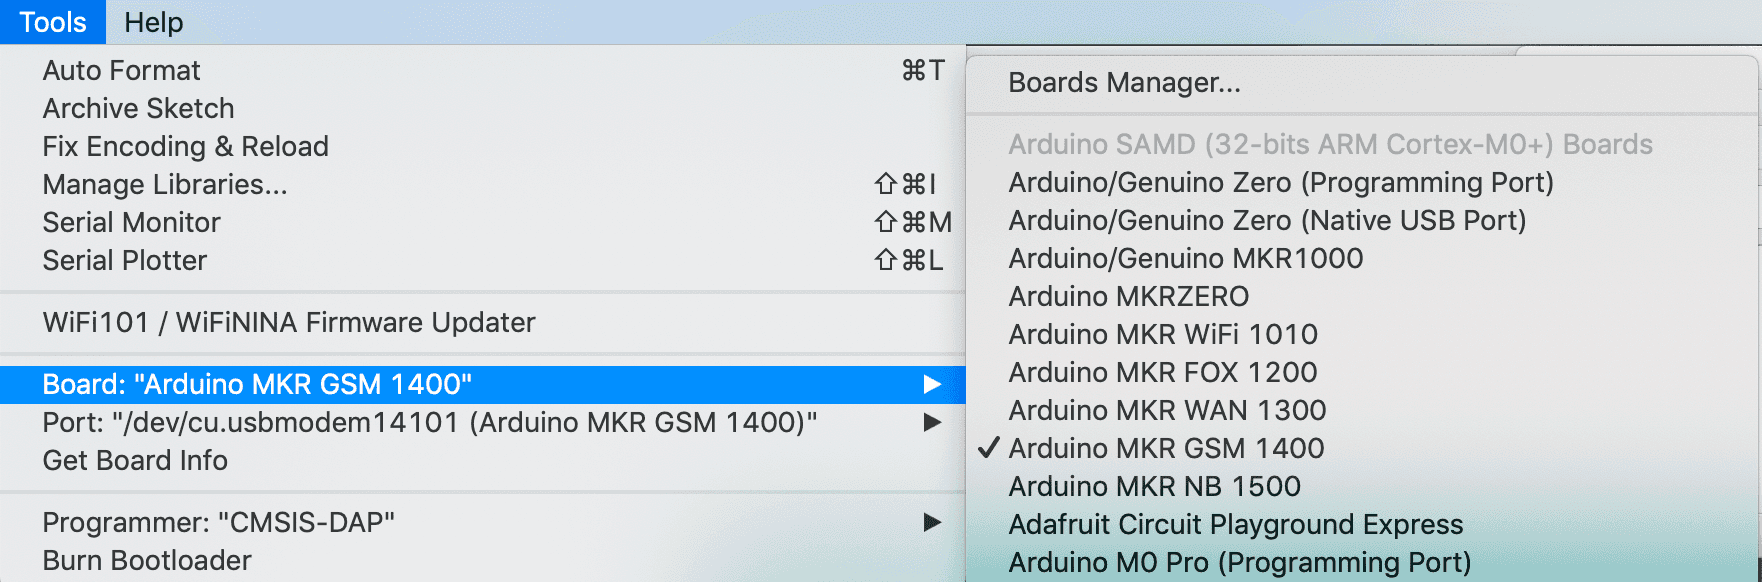The image size is (1762, 582).
Task: Open the Help menu
Action: click(153, 22)
